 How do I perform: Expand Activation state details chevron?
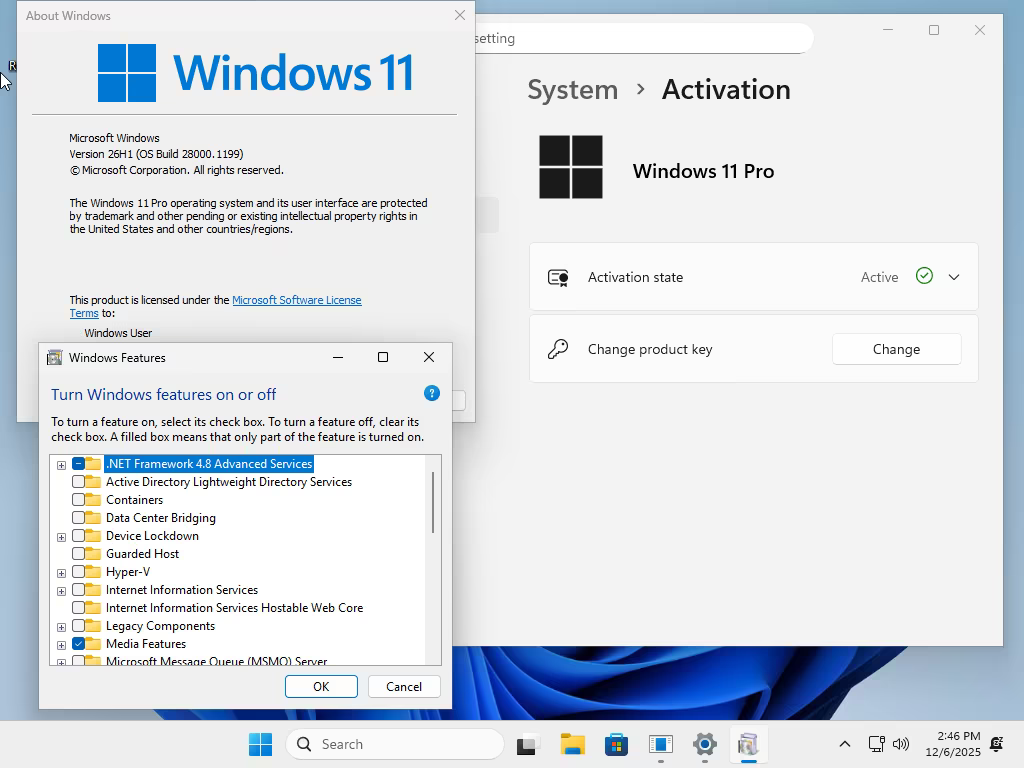(x=954, y=277)
